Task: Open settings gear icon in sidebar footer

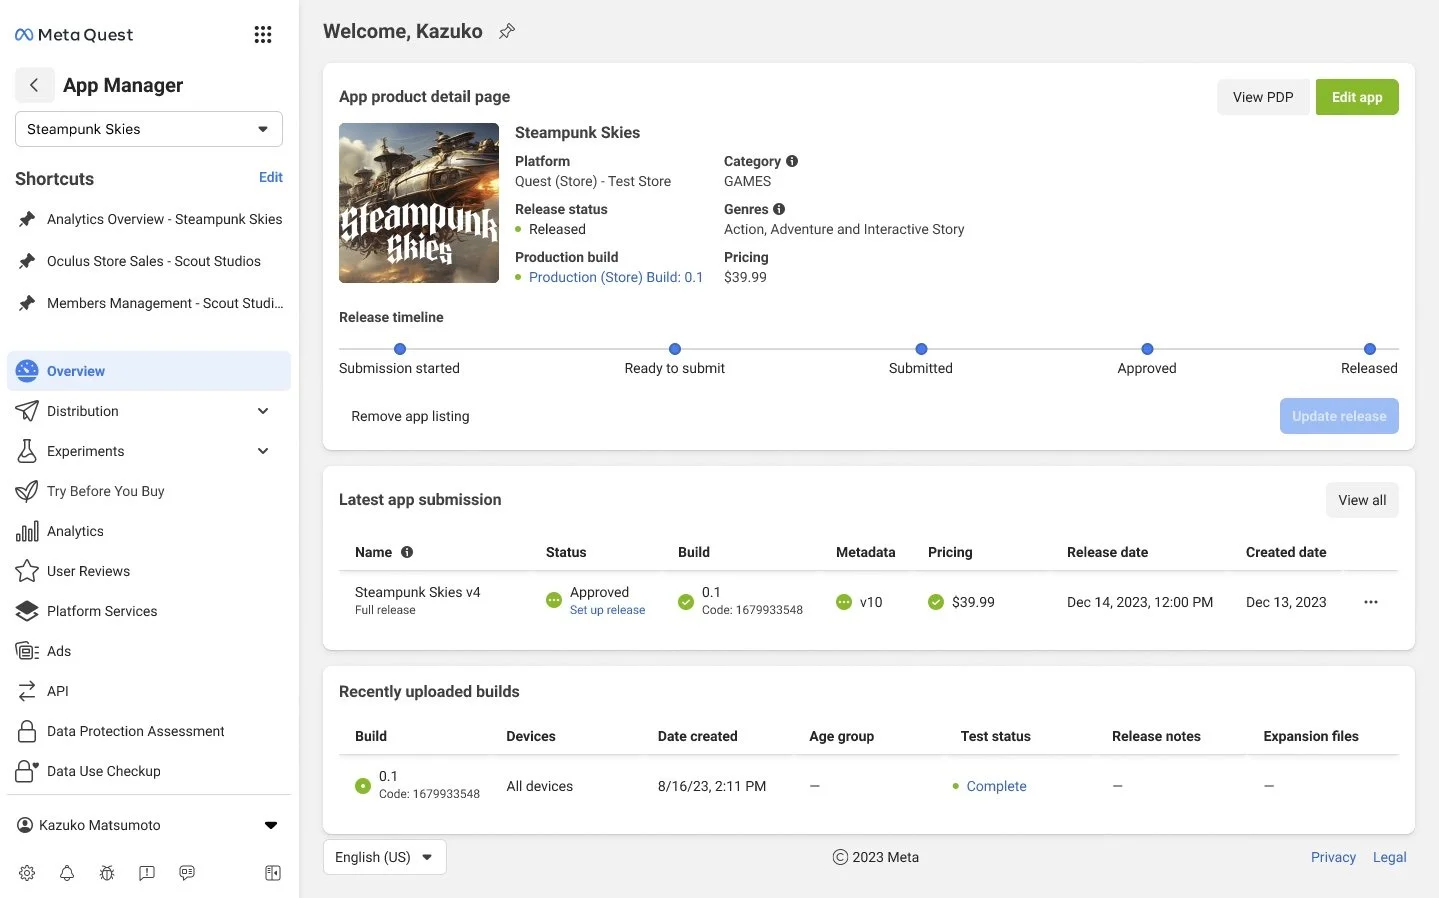Action: tap(27, 873)
